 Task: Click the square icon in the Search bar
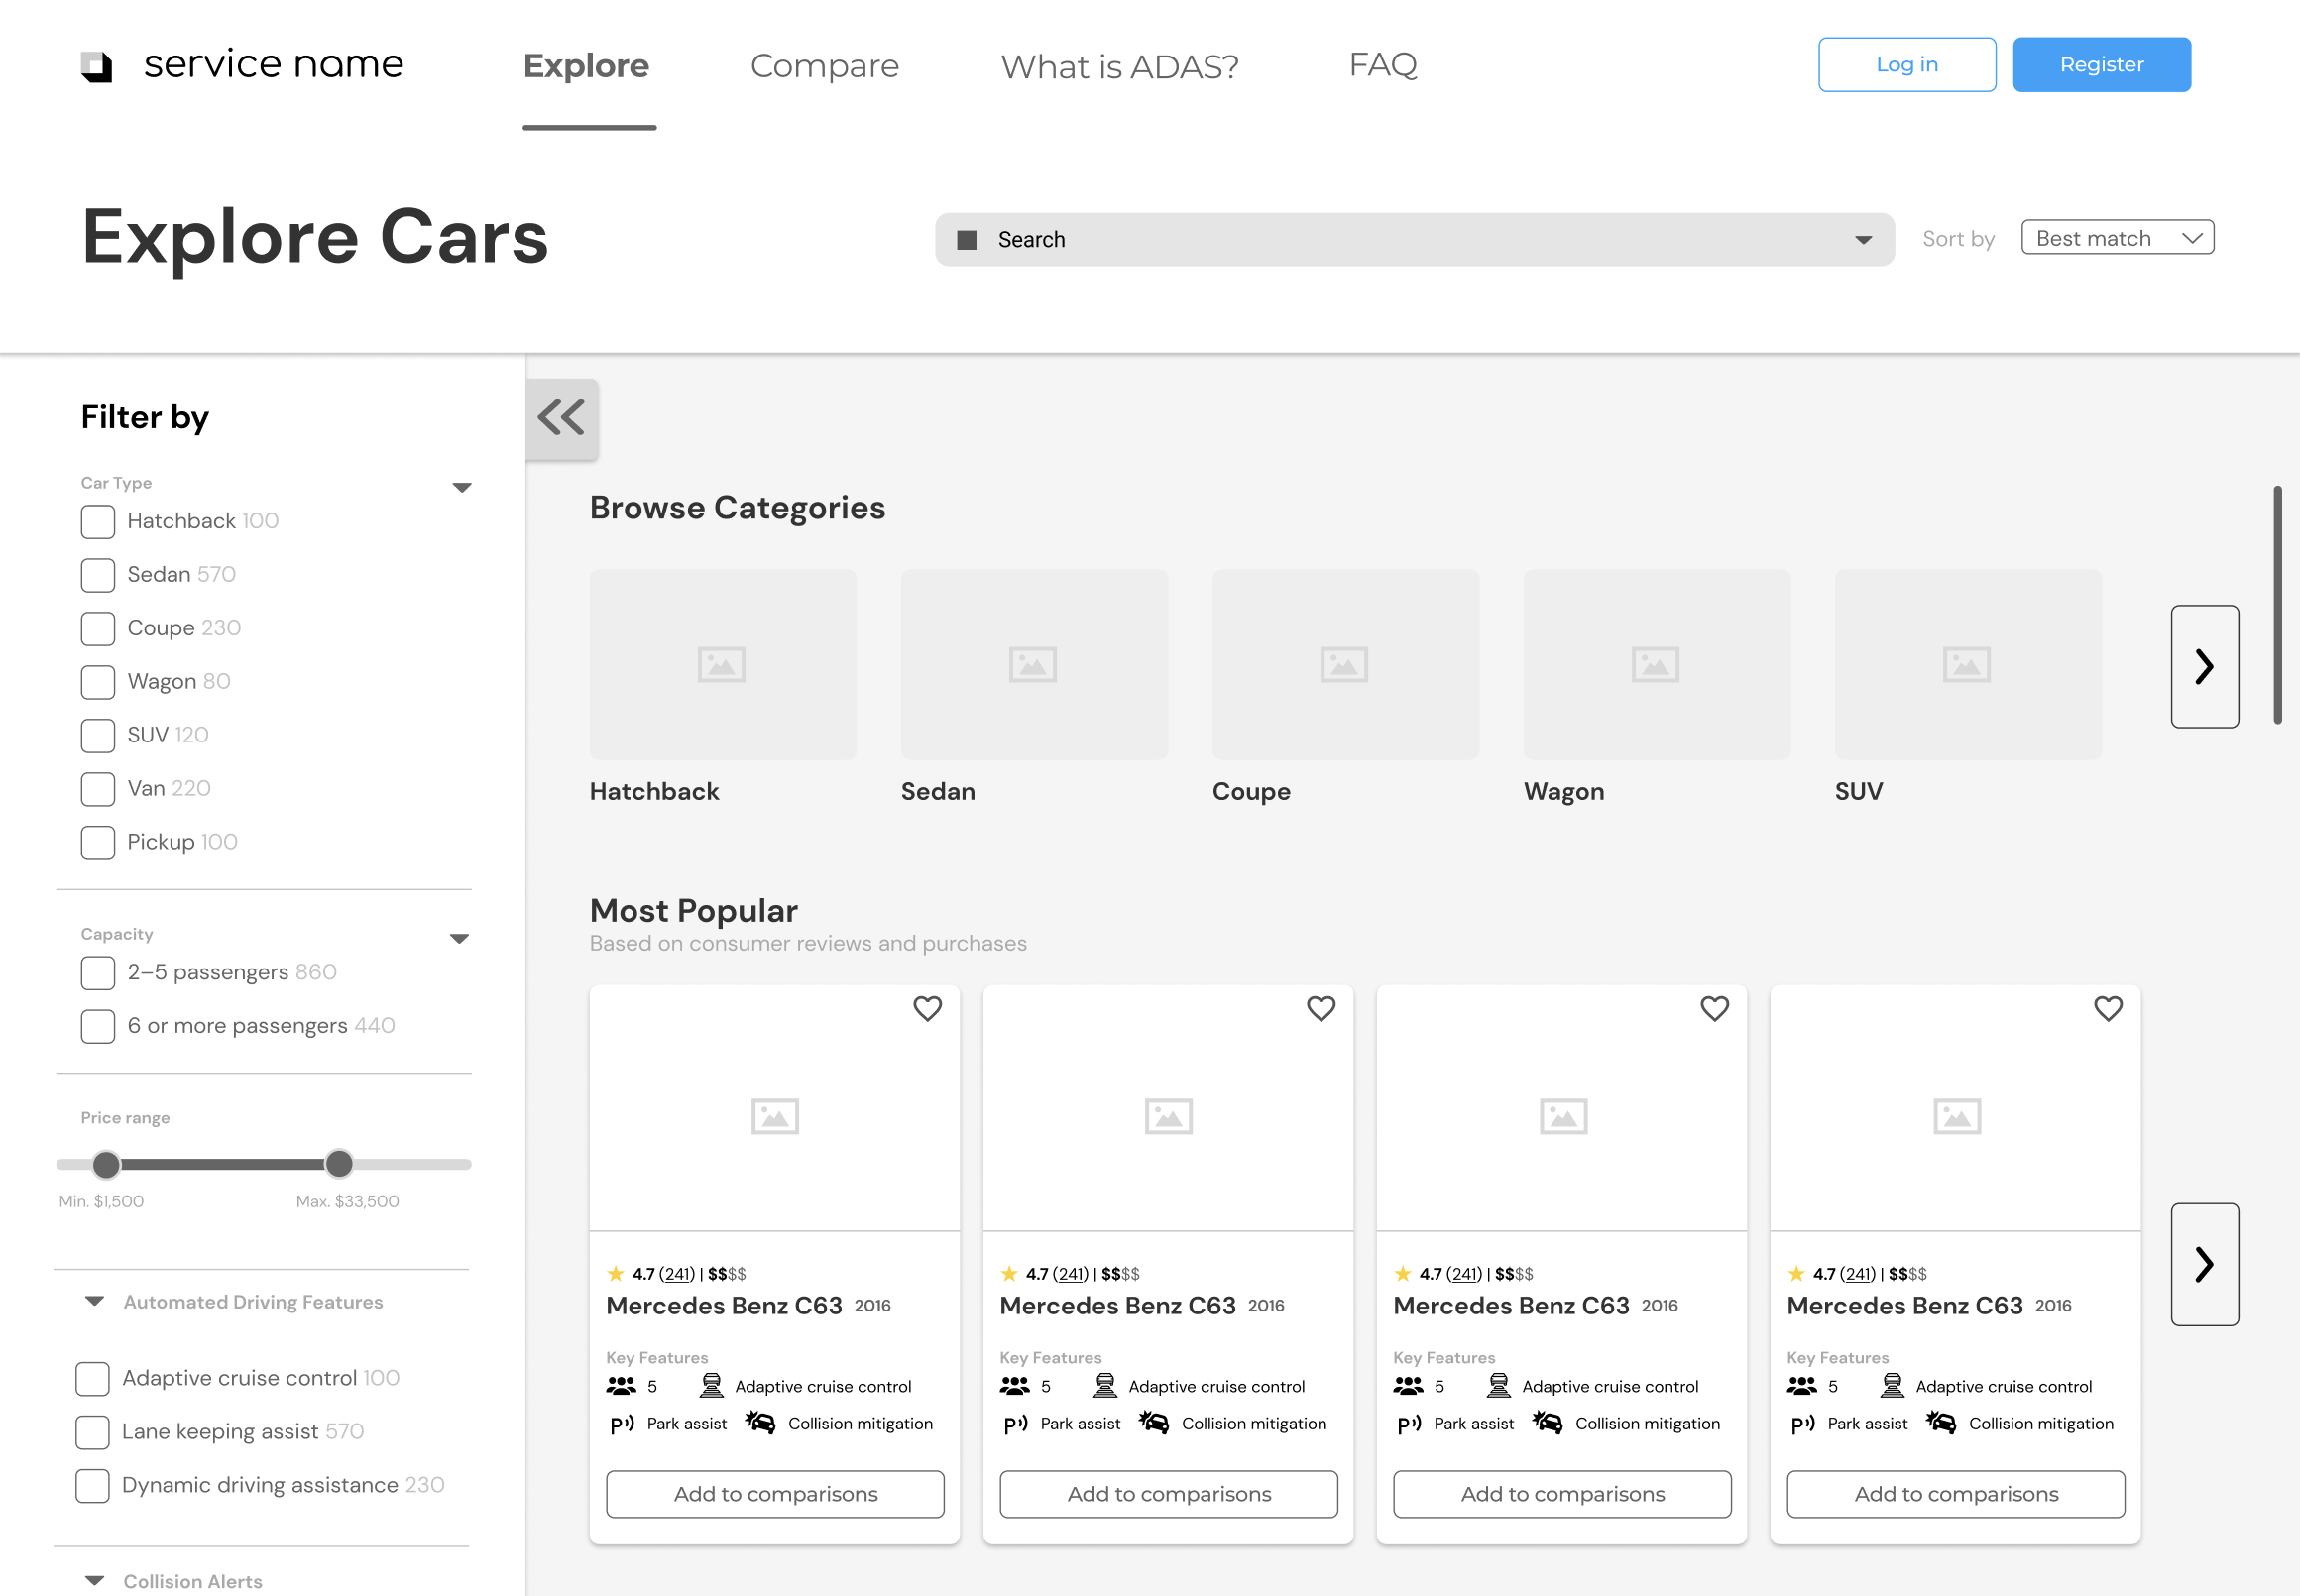[967, 240]
